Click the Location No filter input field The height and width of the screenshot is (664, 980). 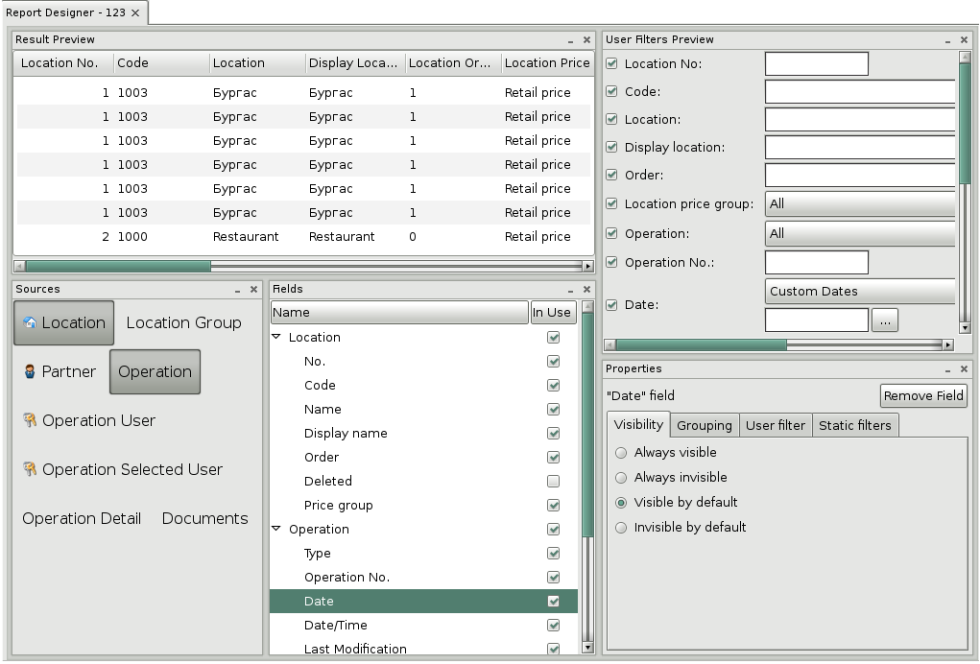point(816,64)
